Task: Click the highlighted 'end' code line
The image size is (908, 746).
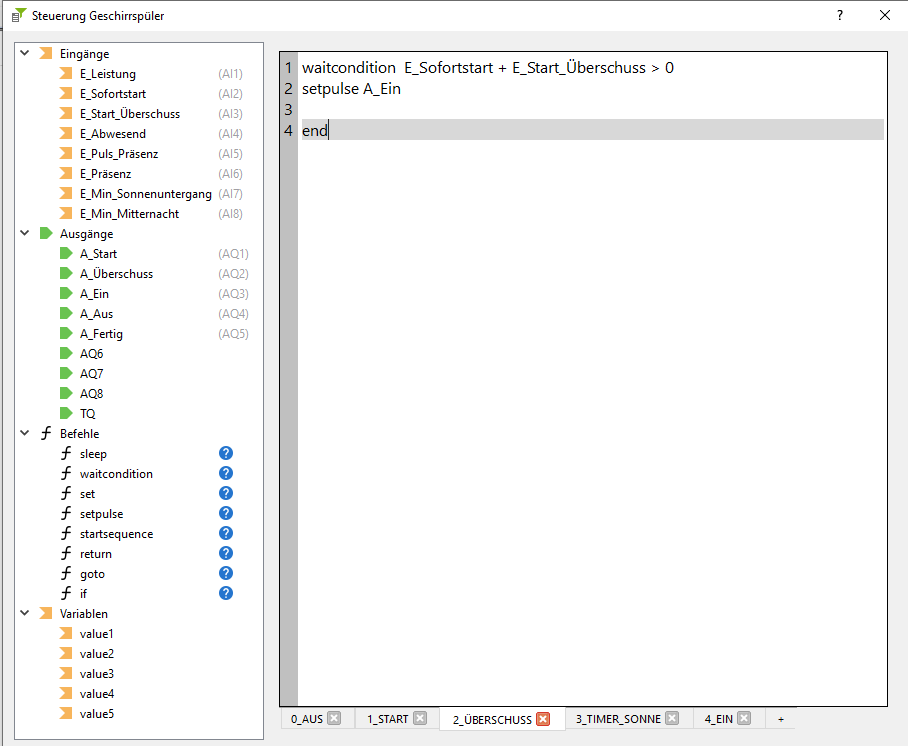Action: (x=591, y=130)
